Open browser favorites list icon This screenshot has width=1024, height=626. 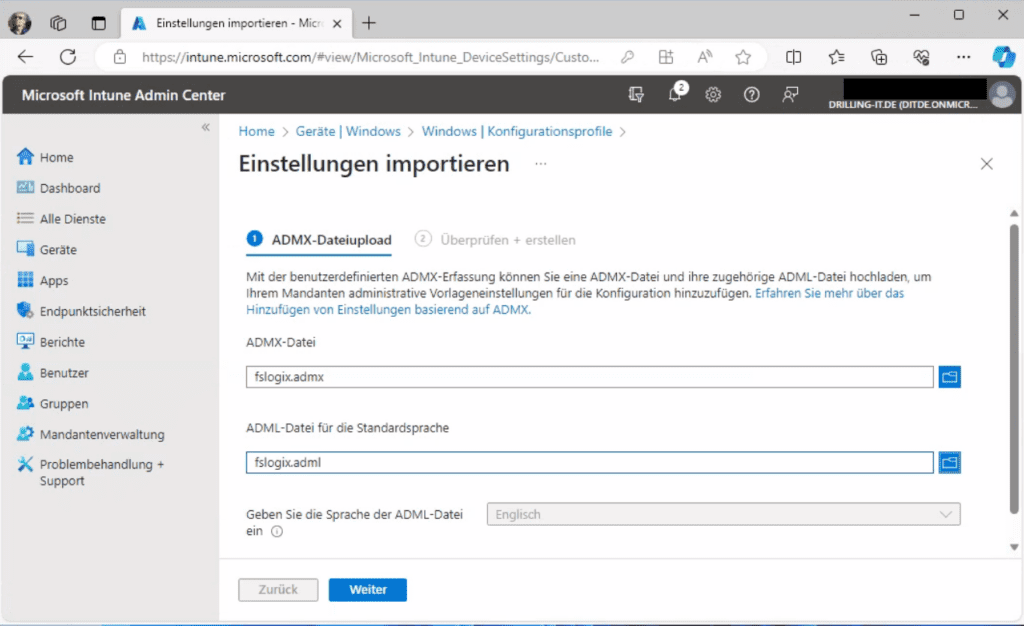837,57
